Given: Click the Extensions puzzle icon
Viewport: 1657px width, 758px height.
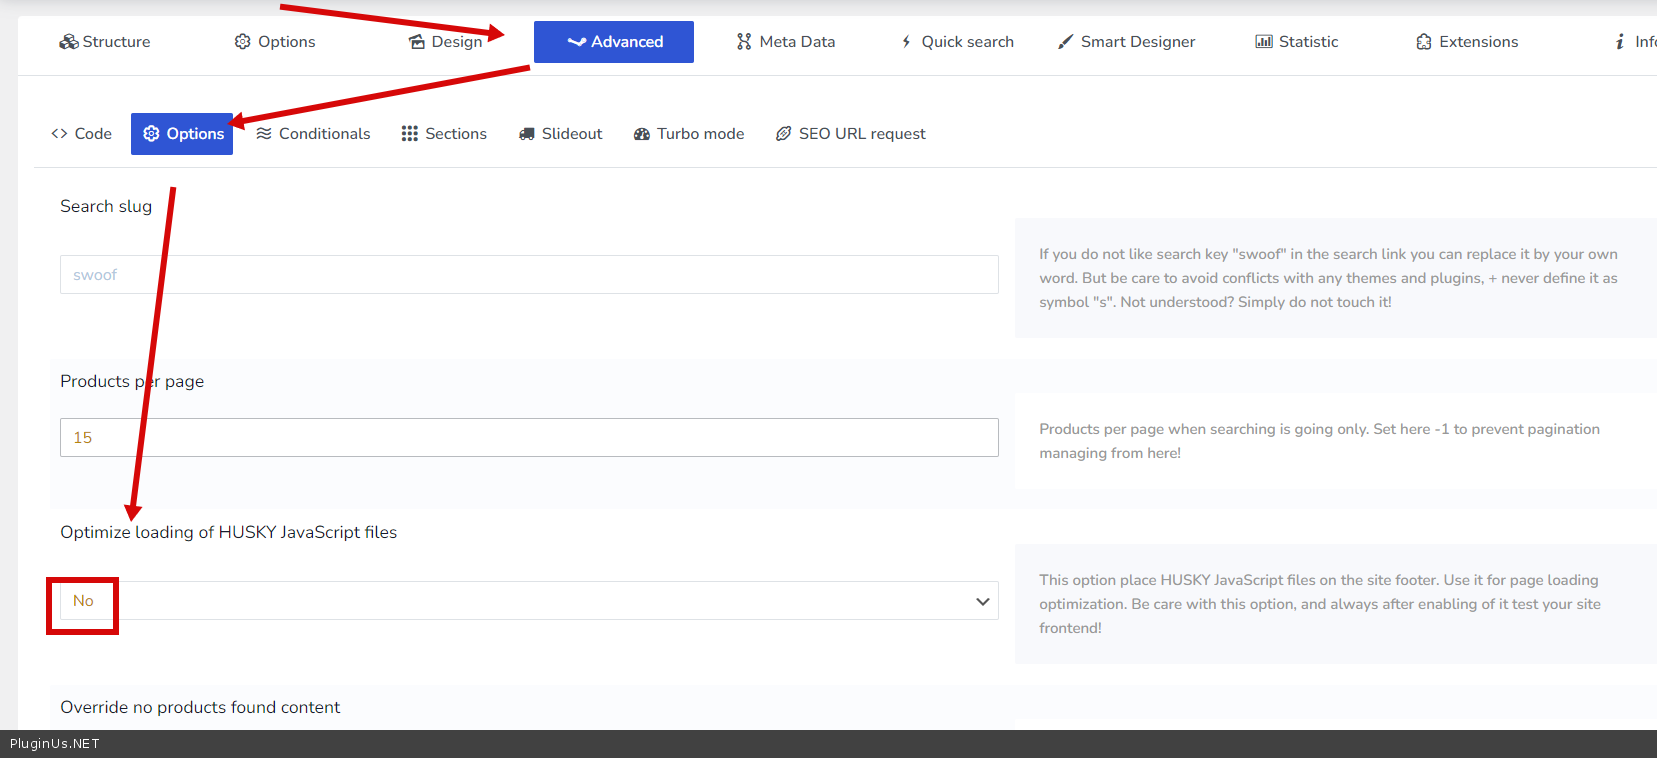Looking at the screenshot, I should [x=1424, y=42].
